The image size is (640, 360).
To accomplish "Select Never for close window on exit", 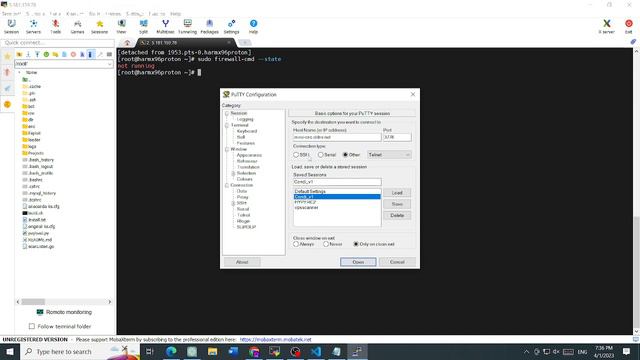I will tap(326, 244).
